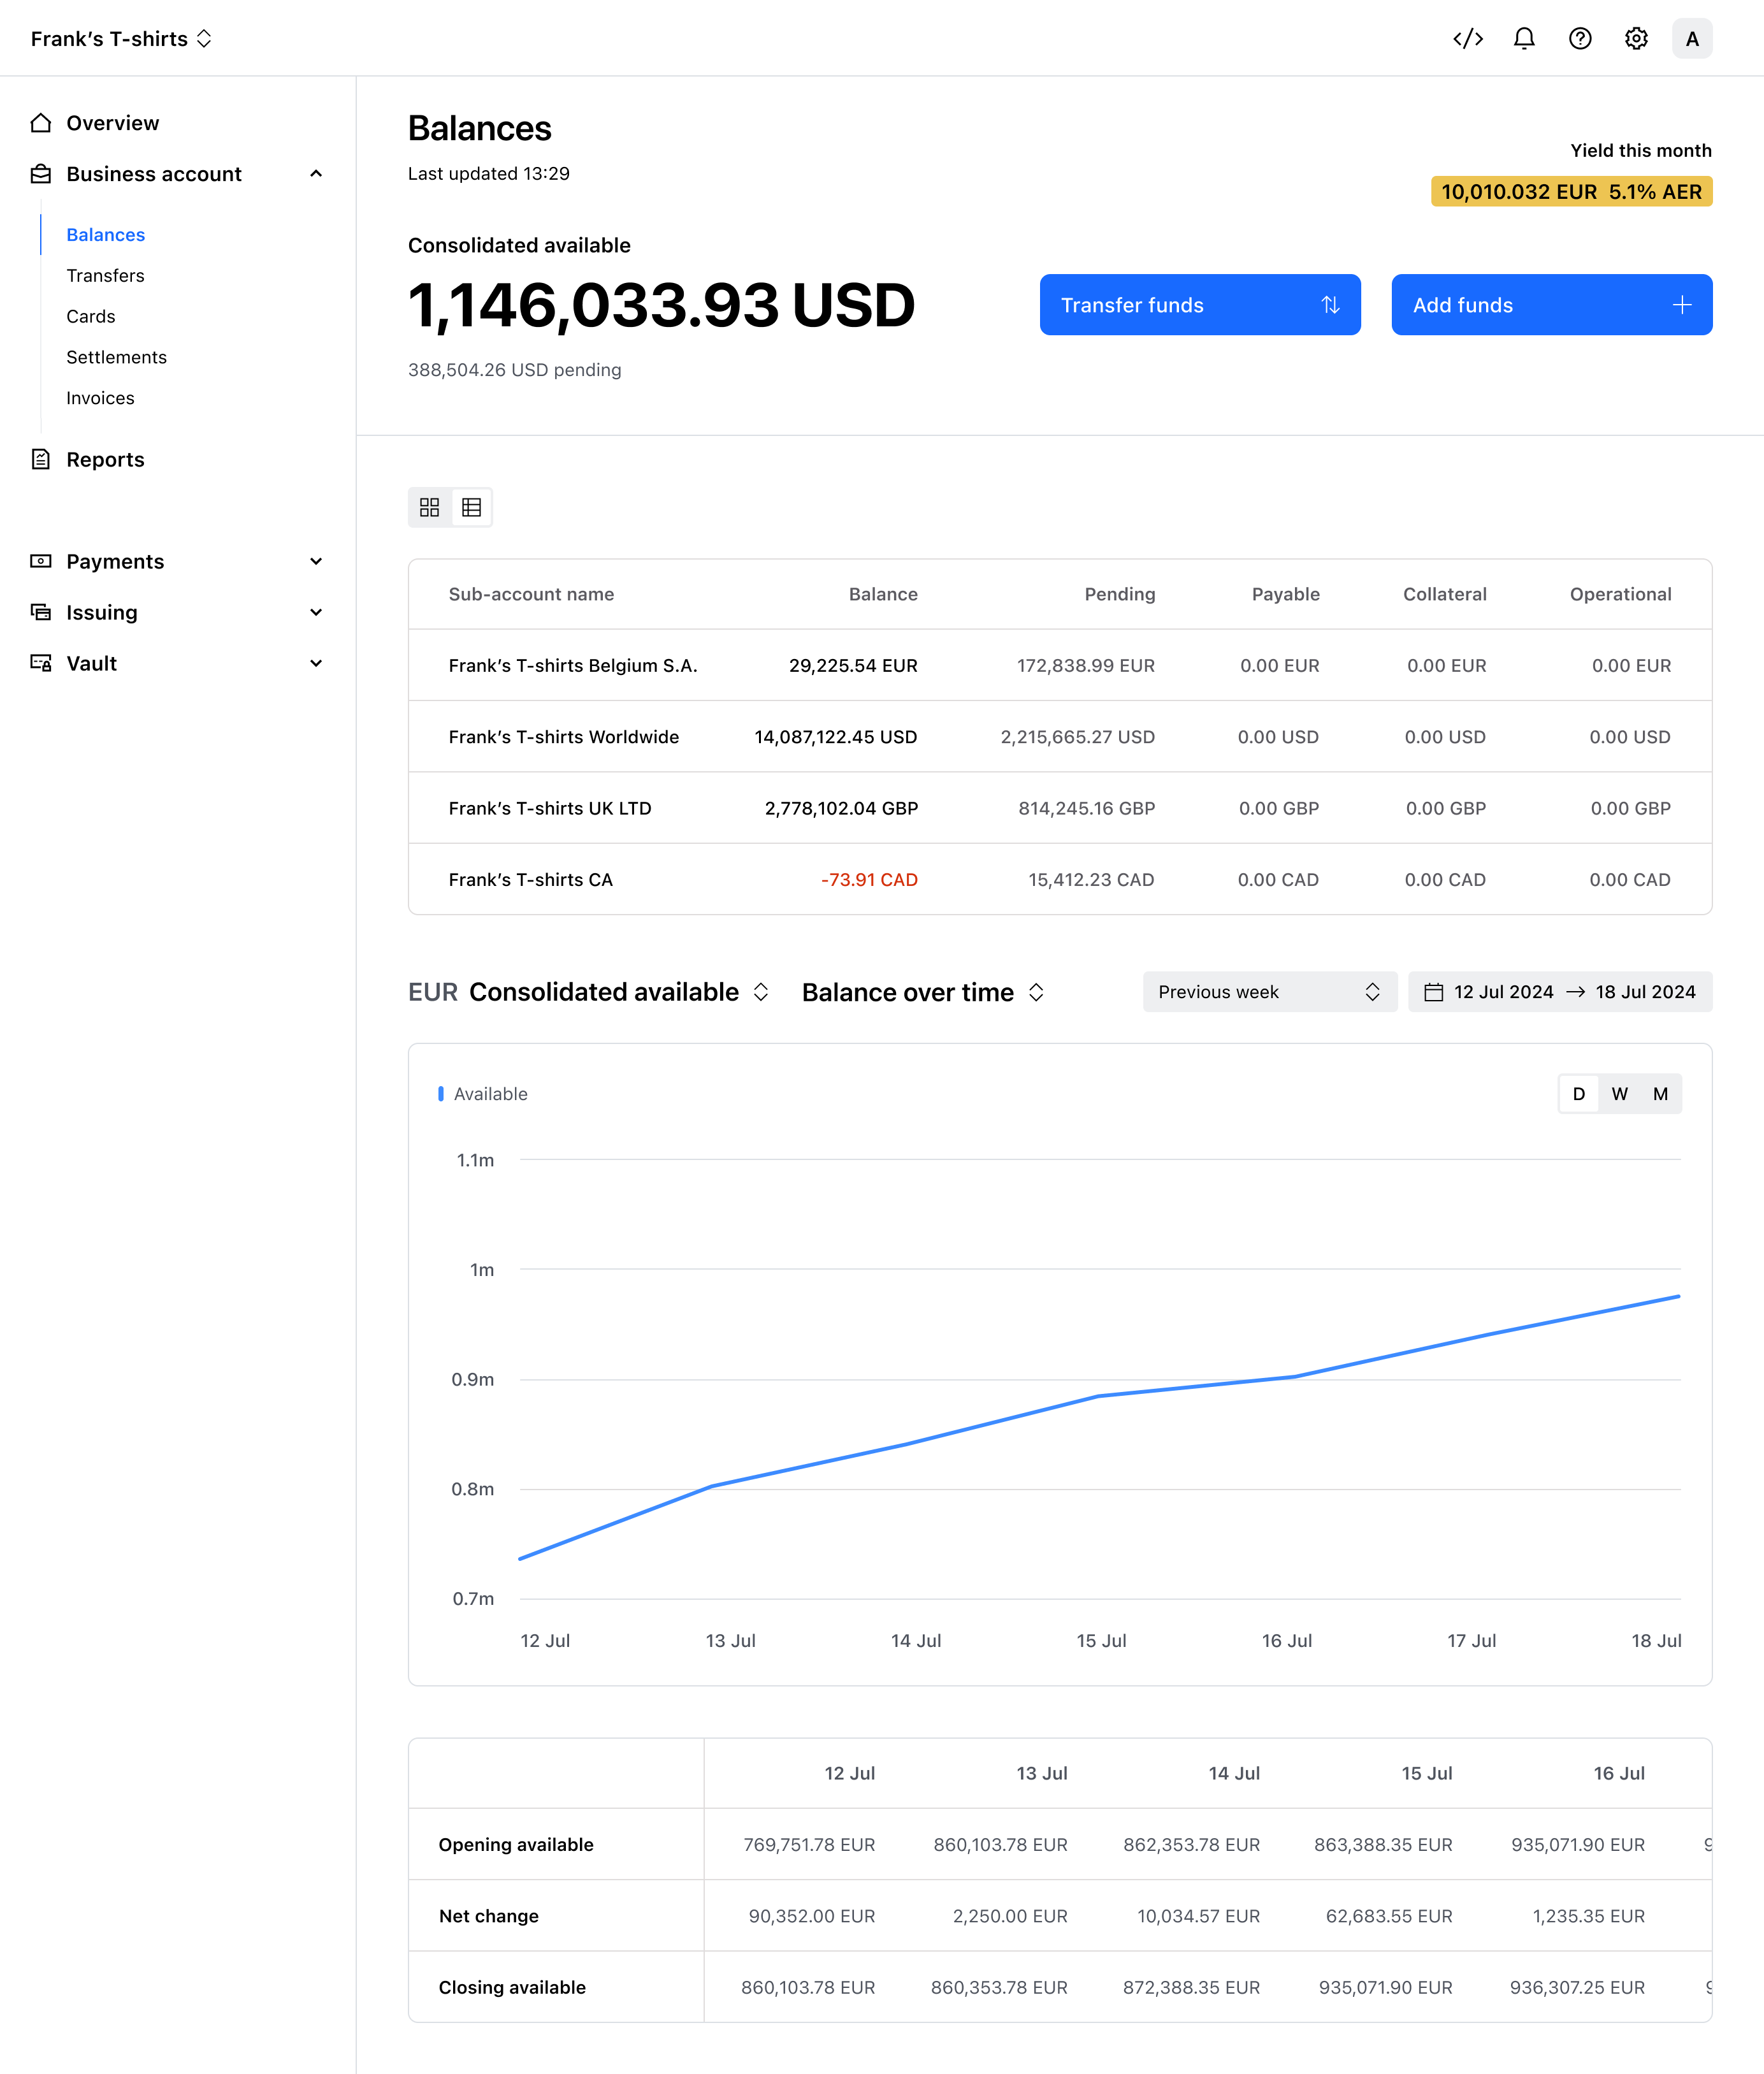Open Transfers page
Viewport: 1764px width, 2074px height.
(105, 276)
